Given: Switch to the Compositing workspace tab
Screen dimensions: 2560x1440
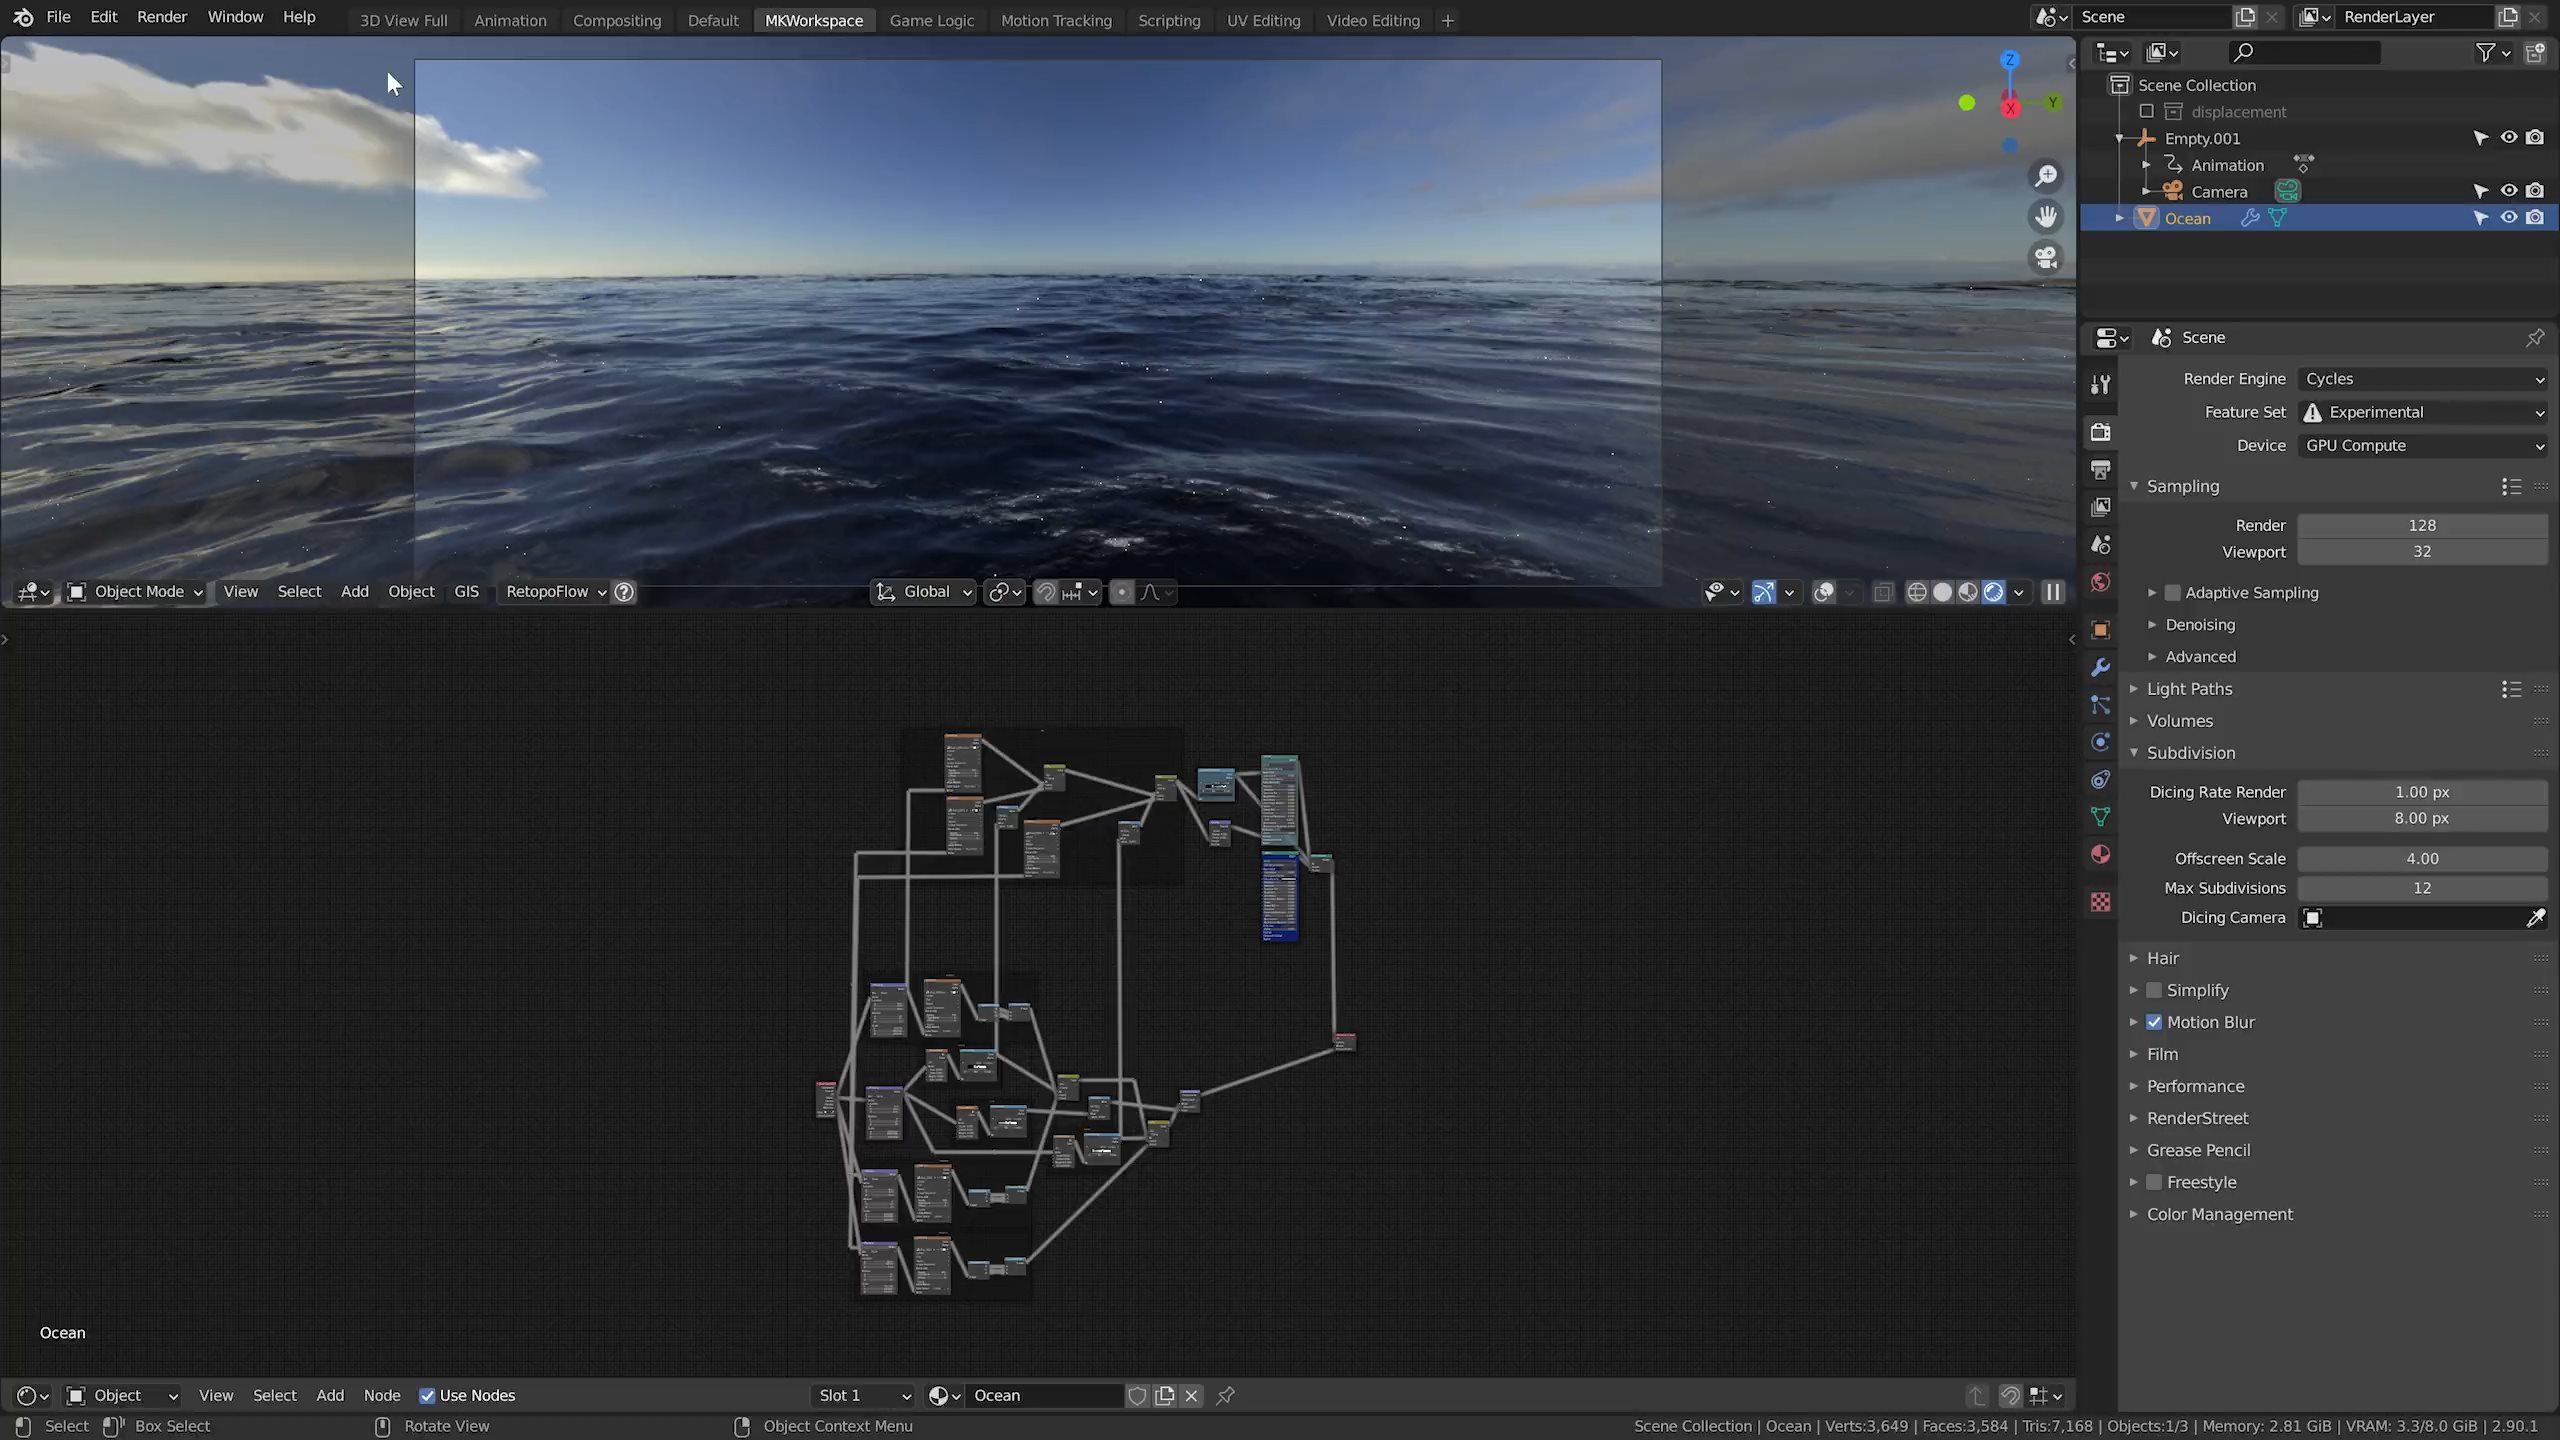Looking at the screenshot, I should pyautogui.click(x=616, y=20).
